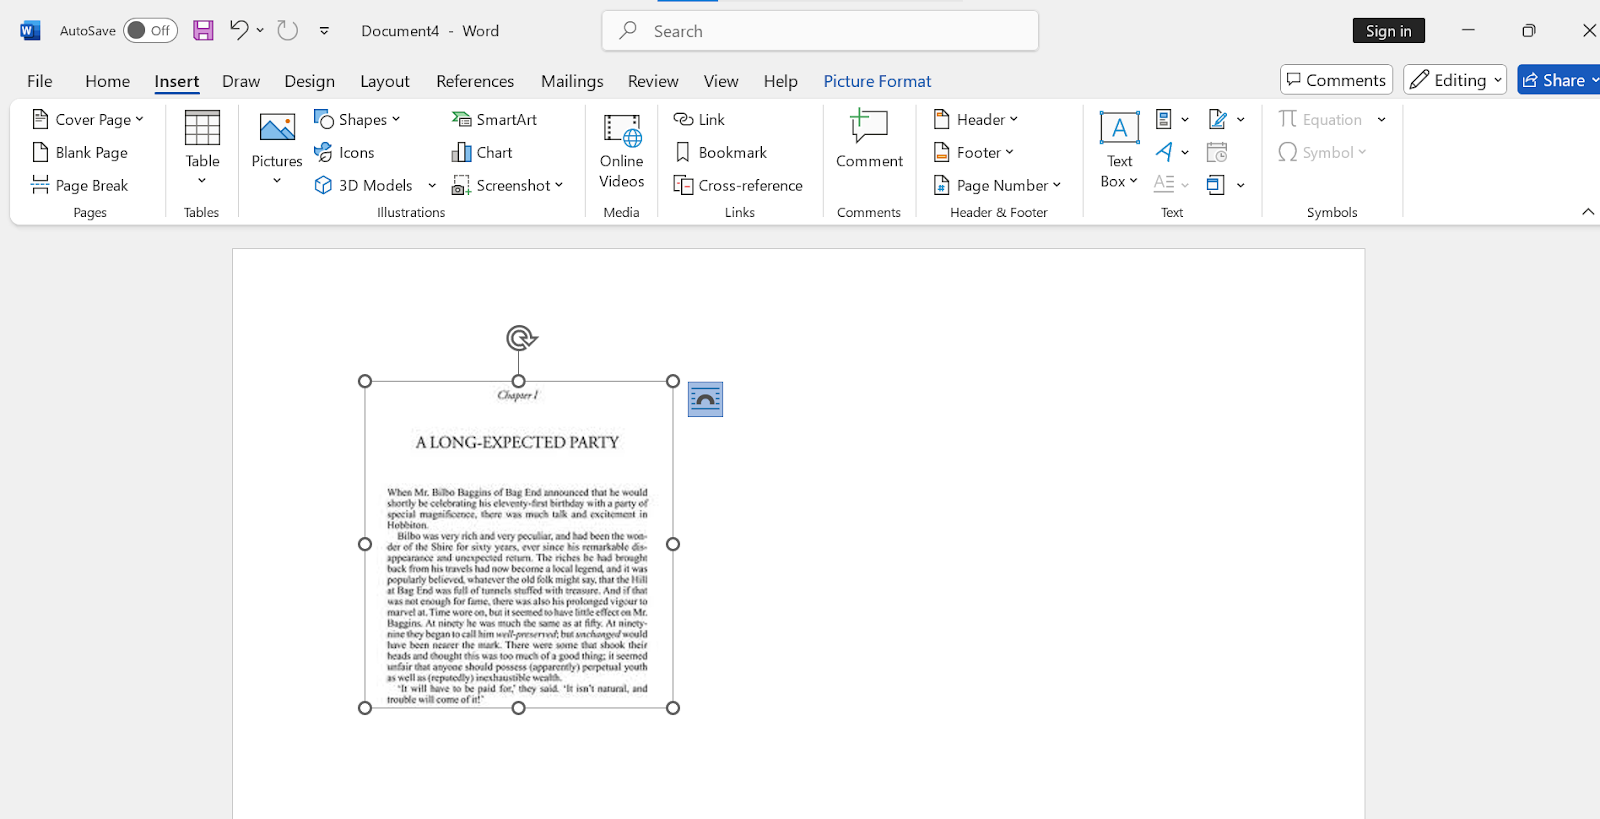Add a Bookmark
The width and height of the screenshot is (1600, 819).
[x=721, y=152]
